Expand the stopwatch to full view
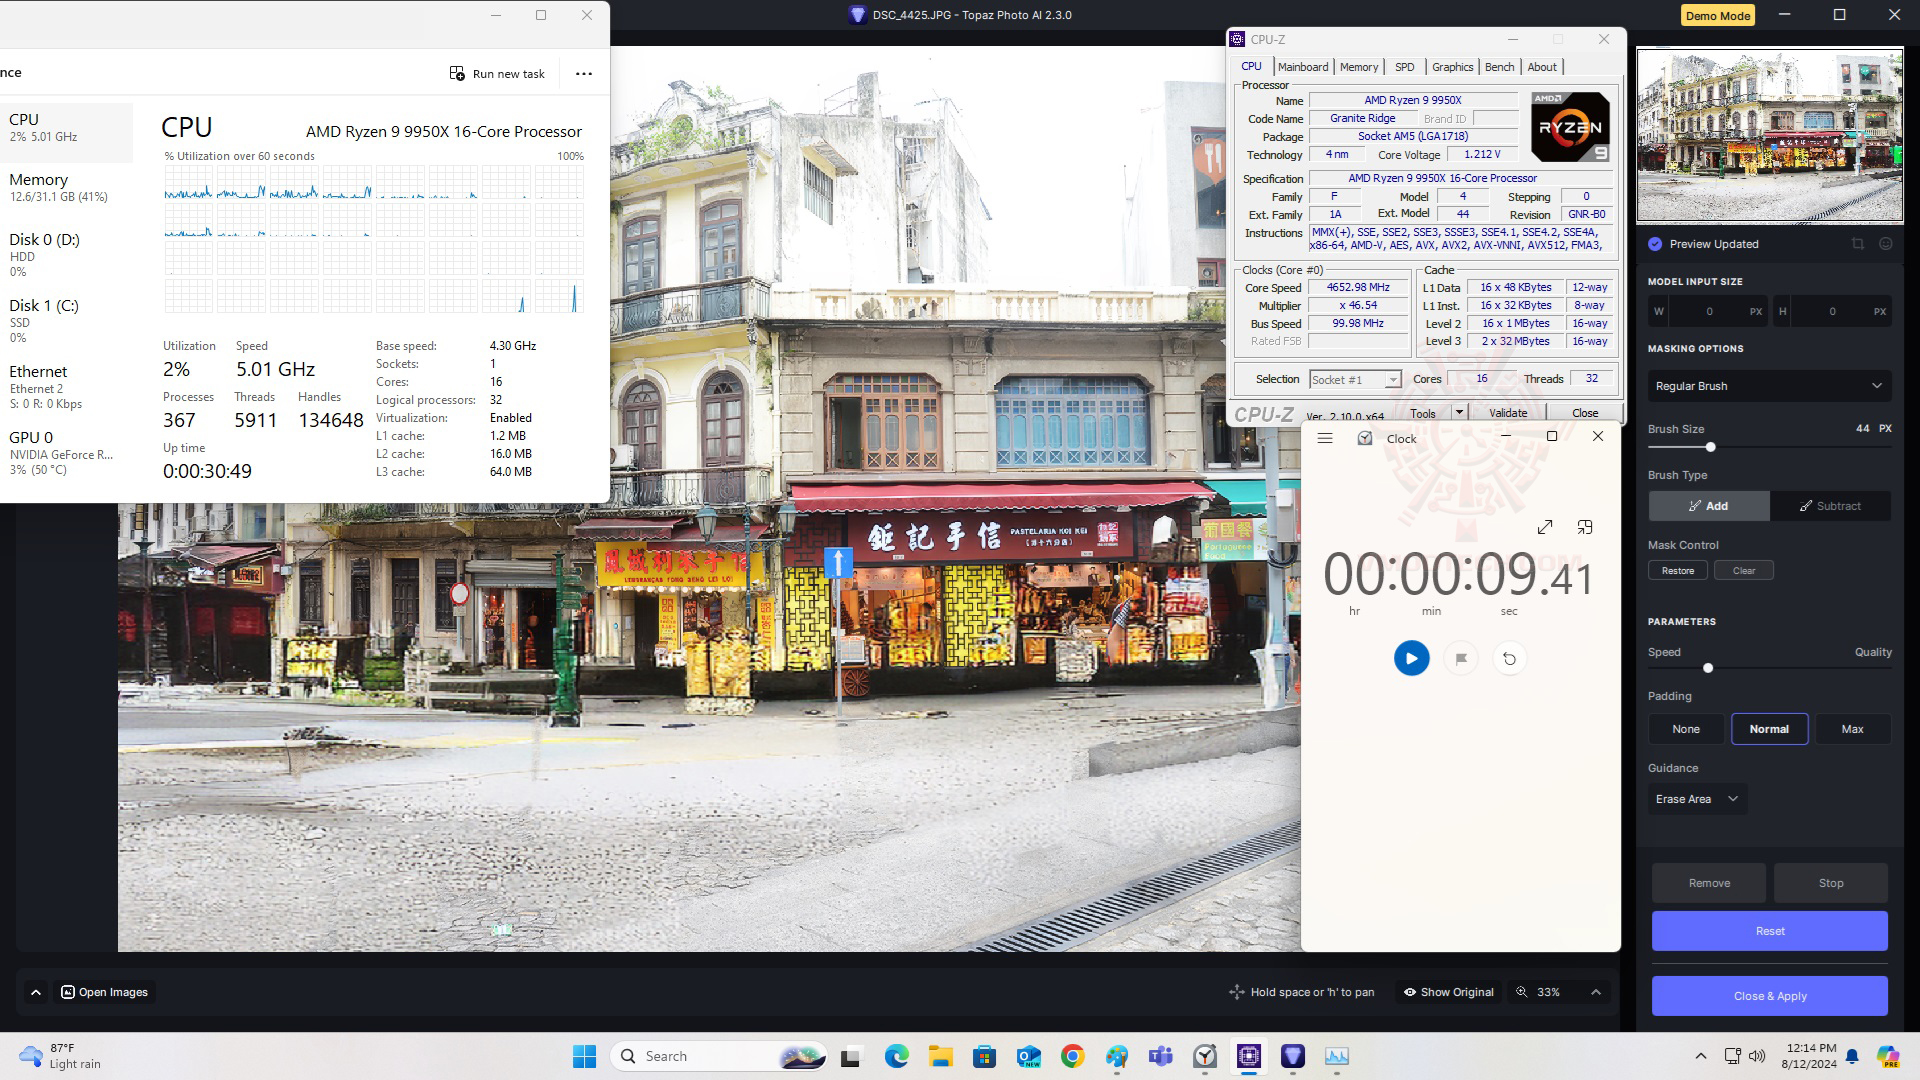Image resolution: width=1920 pixels, height=1080 pixels. pos(1545,527)
